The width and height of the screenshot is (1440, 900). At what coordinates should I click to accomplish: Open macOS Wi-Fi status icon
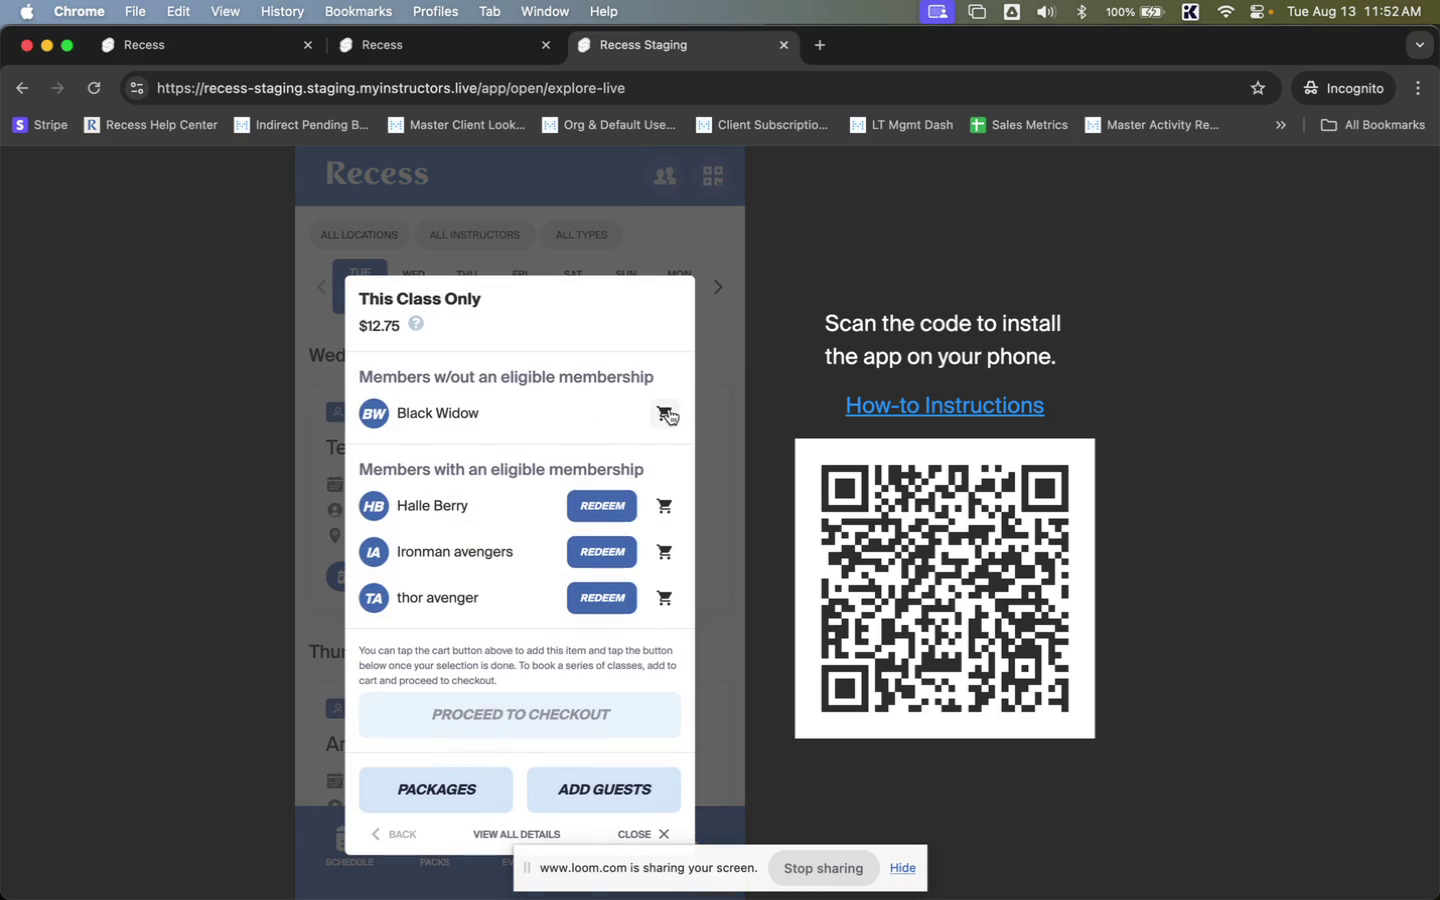point(1226,12)
